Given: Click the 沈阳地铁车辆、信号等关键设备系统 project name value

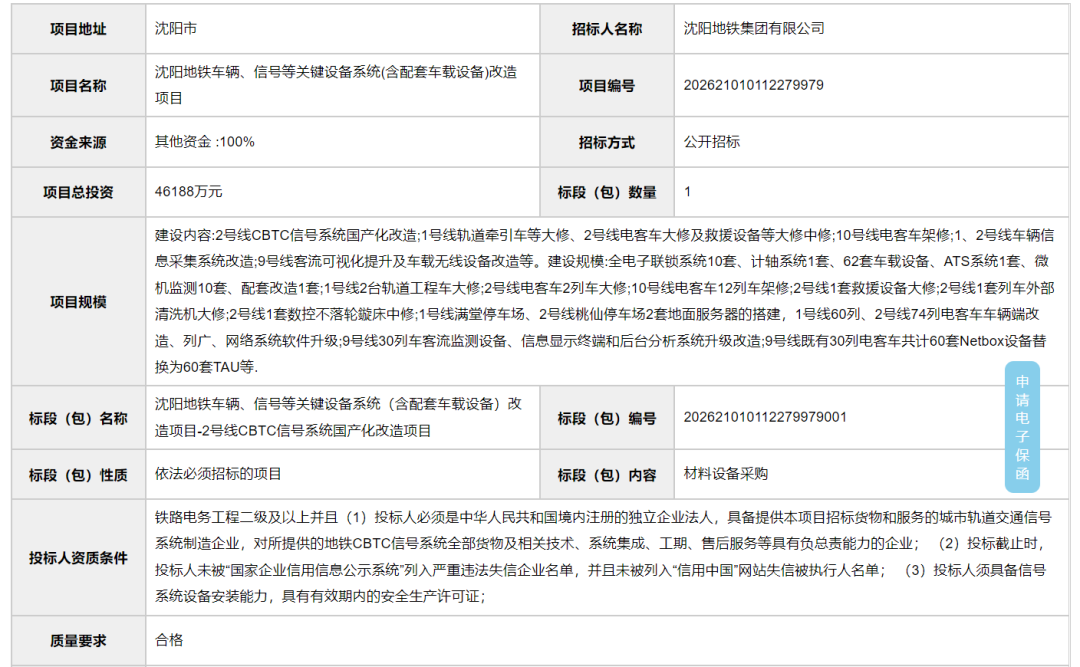Looking at the screenshot, I should (335, 85).
